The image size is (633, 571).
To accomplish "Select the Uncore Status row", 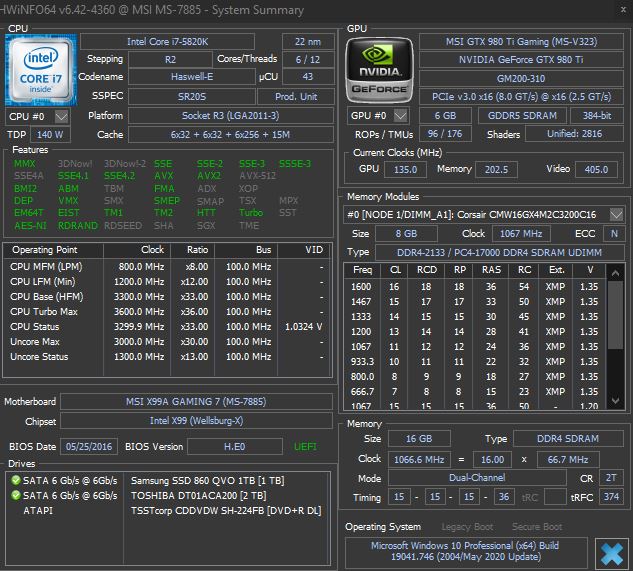I will pyautogui.click(x=167, y=357).
